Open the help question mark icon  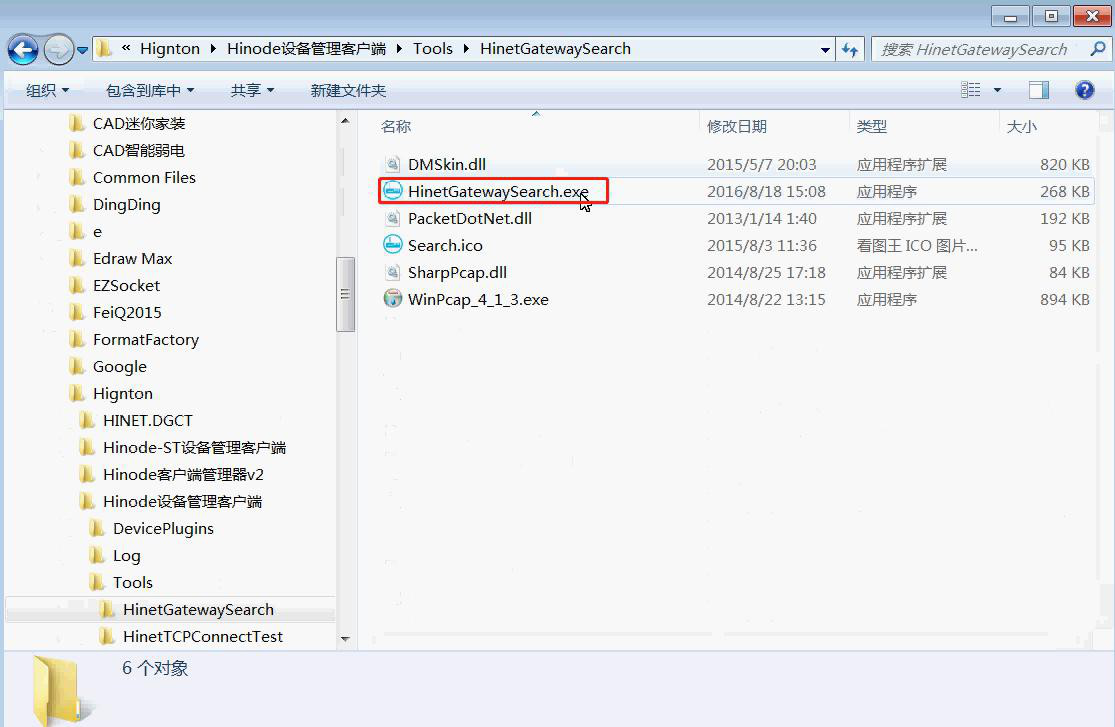pyautogui.click(x=1084, y=90)
